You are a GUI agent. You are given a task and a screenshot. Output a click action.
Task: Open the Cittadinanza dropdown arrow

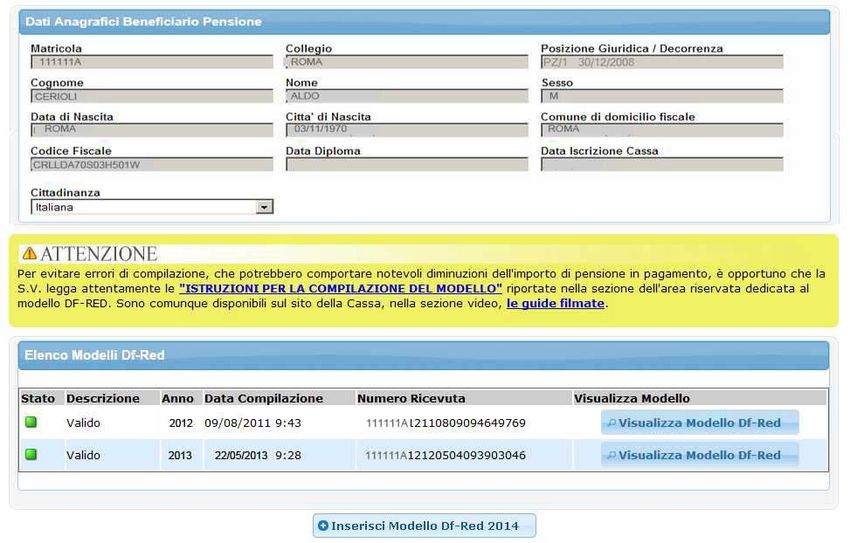coord(264,207)
